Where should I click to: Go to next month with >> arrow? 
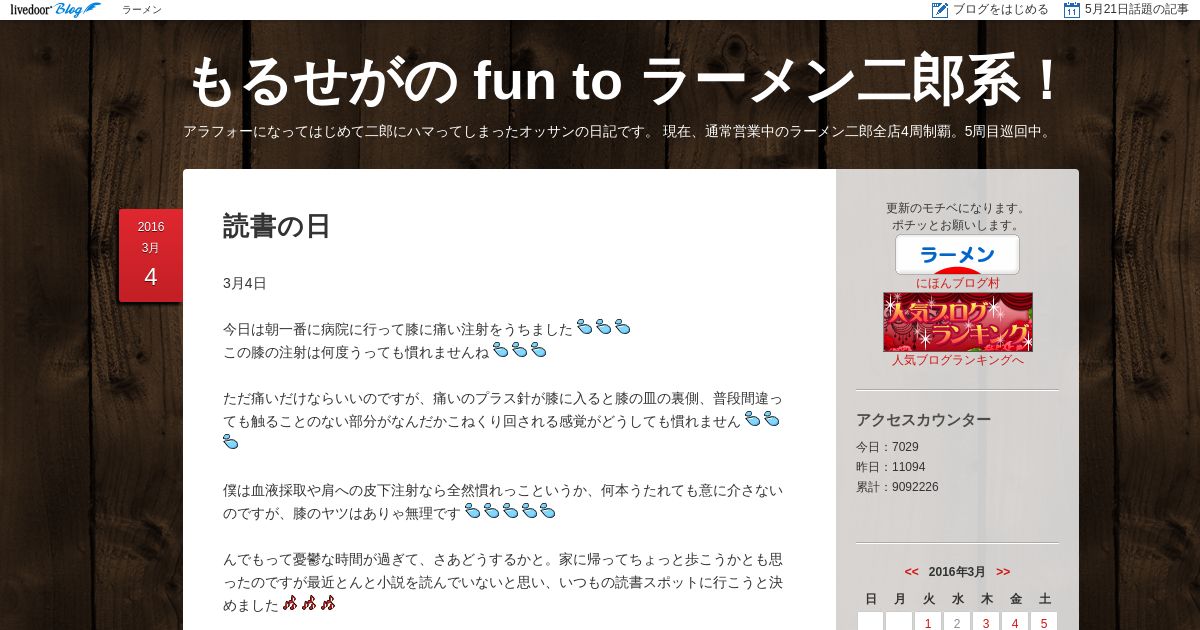(1003, 572)
